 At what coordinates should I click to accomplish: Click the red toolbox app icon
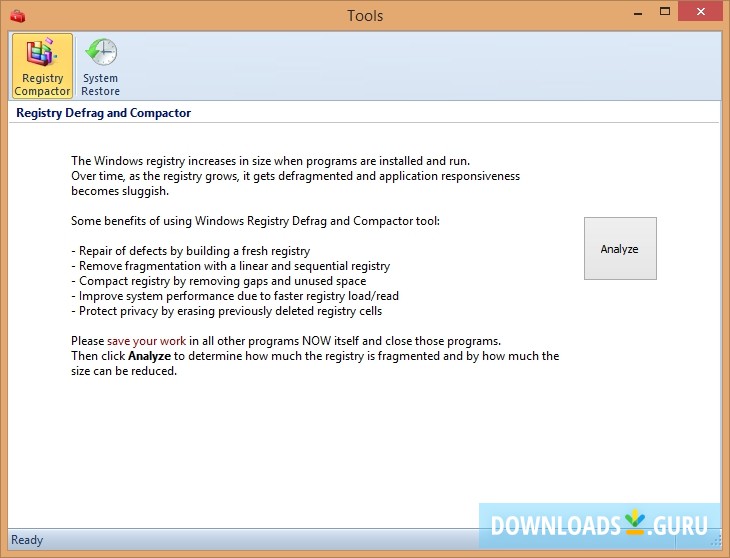click(x=18, y=16)
